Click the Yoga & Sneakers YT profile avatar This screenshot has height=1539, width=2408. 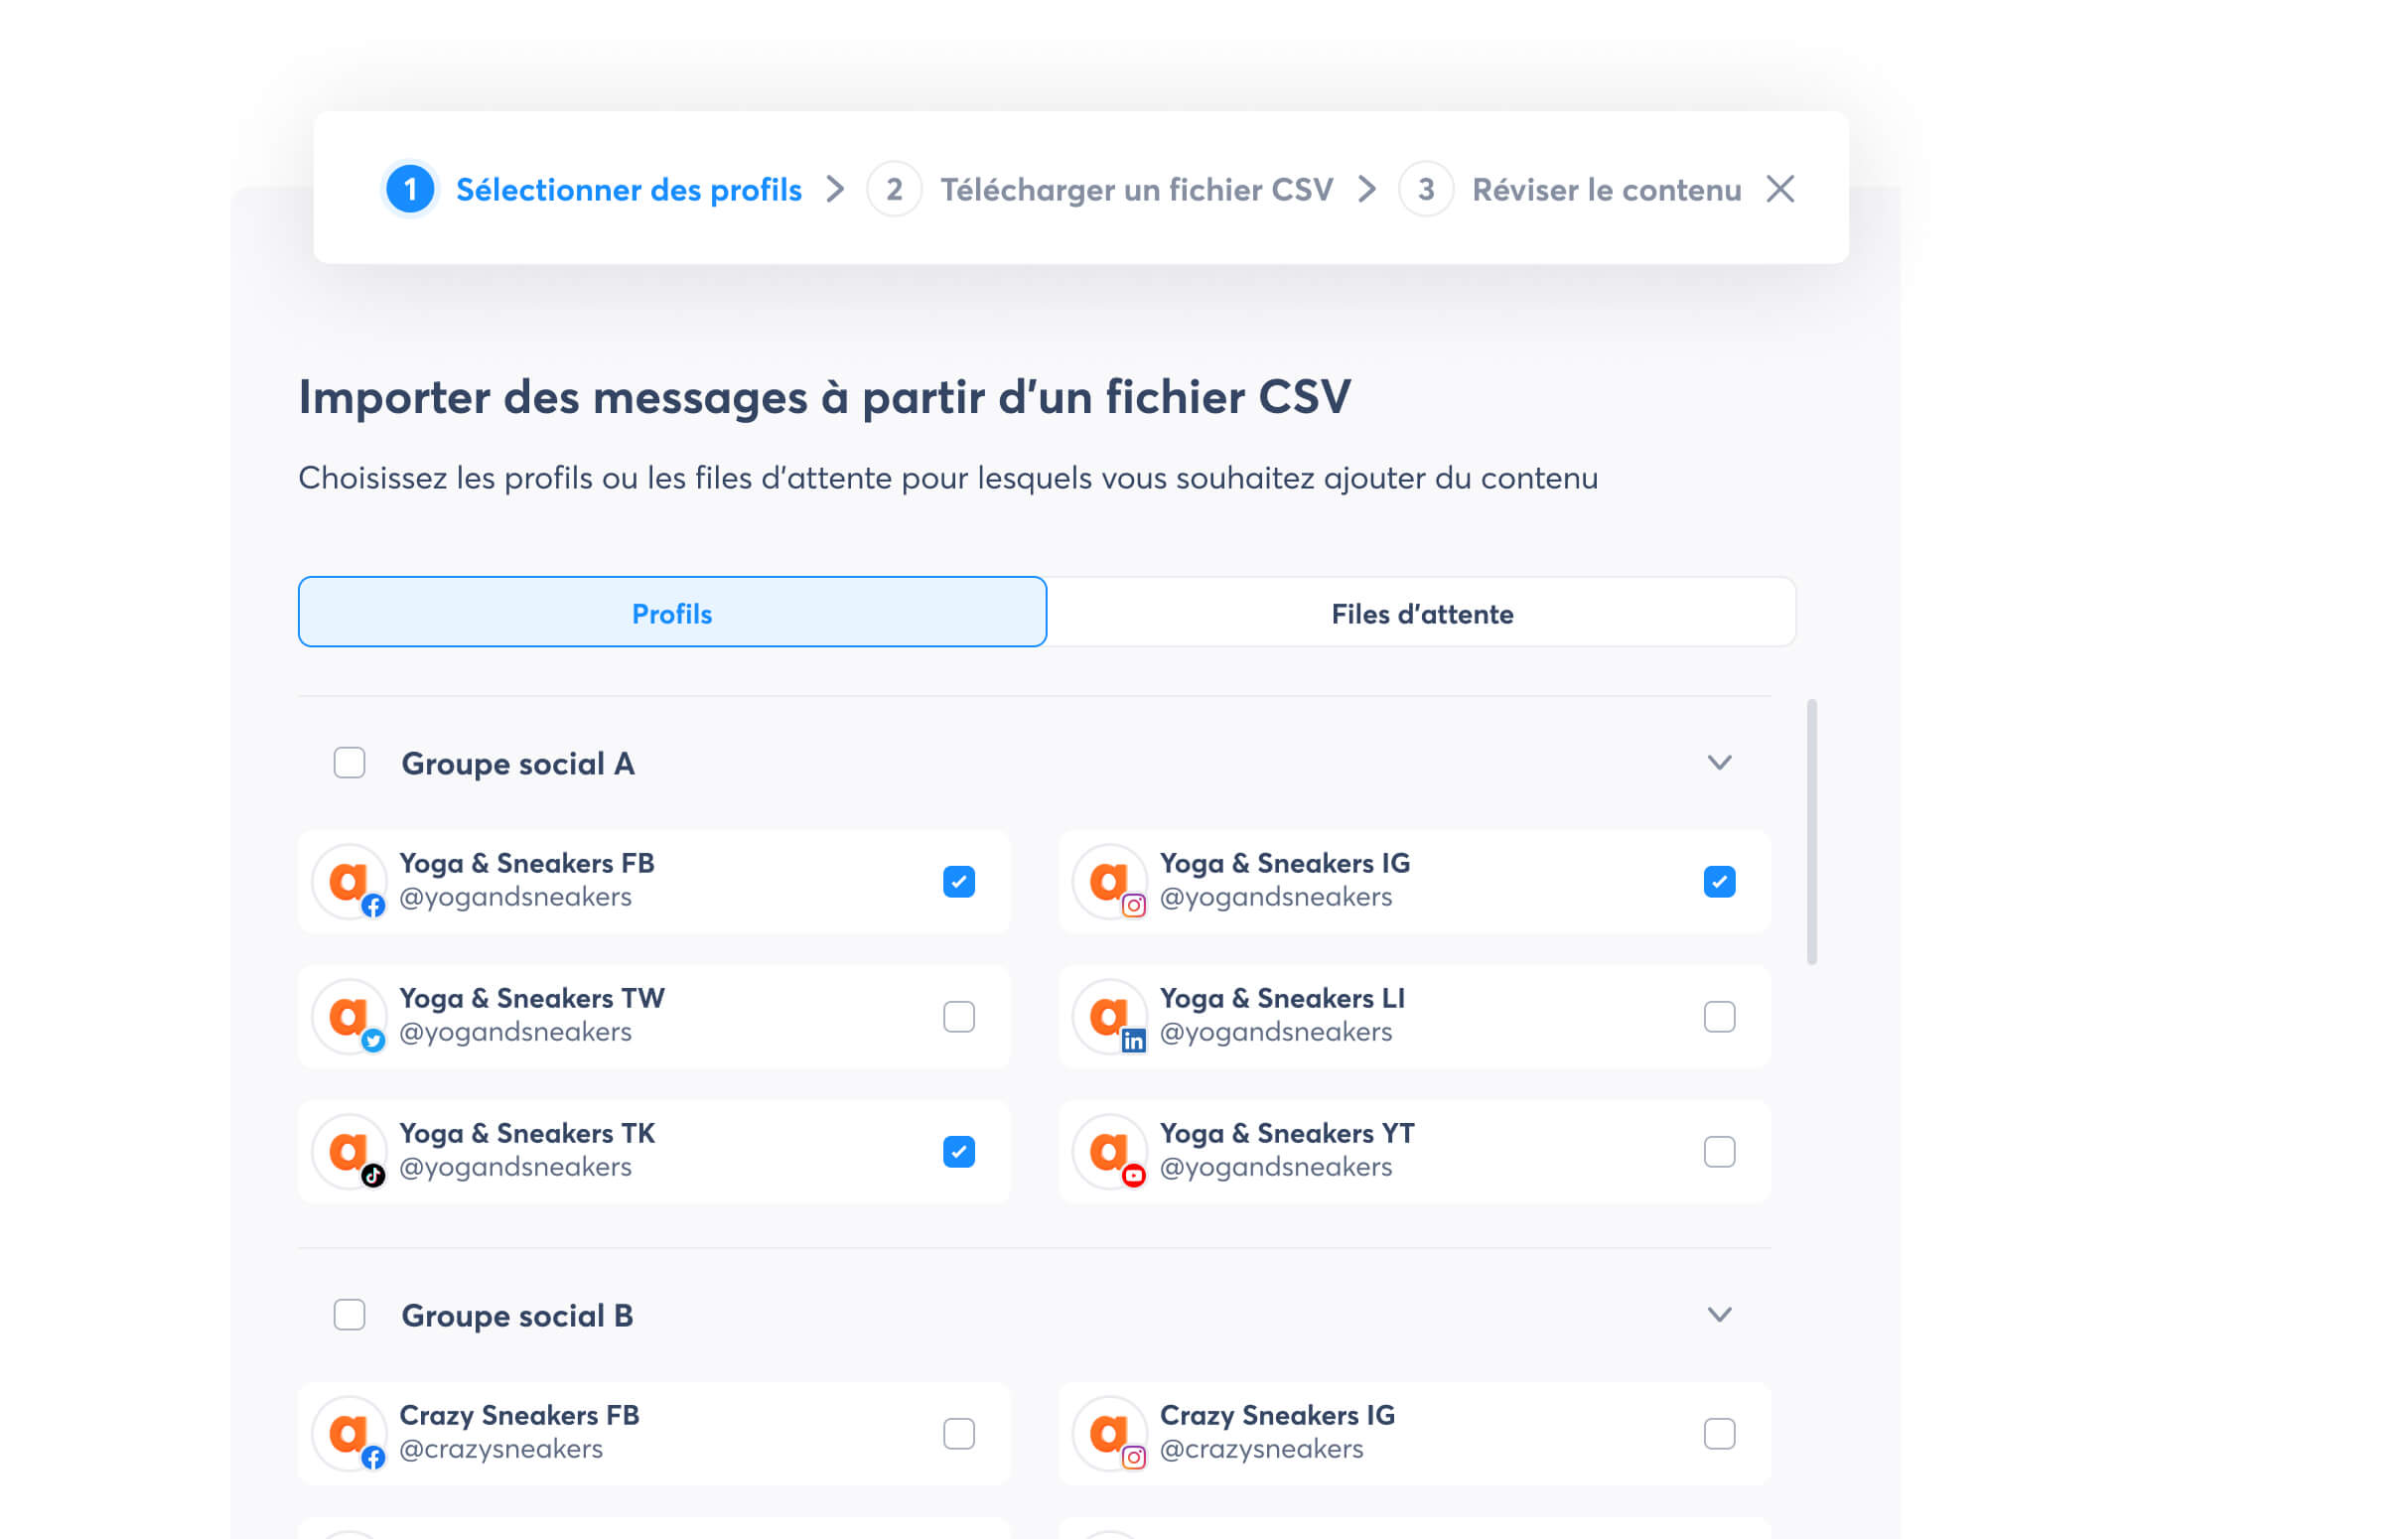pos(1109,1152)
